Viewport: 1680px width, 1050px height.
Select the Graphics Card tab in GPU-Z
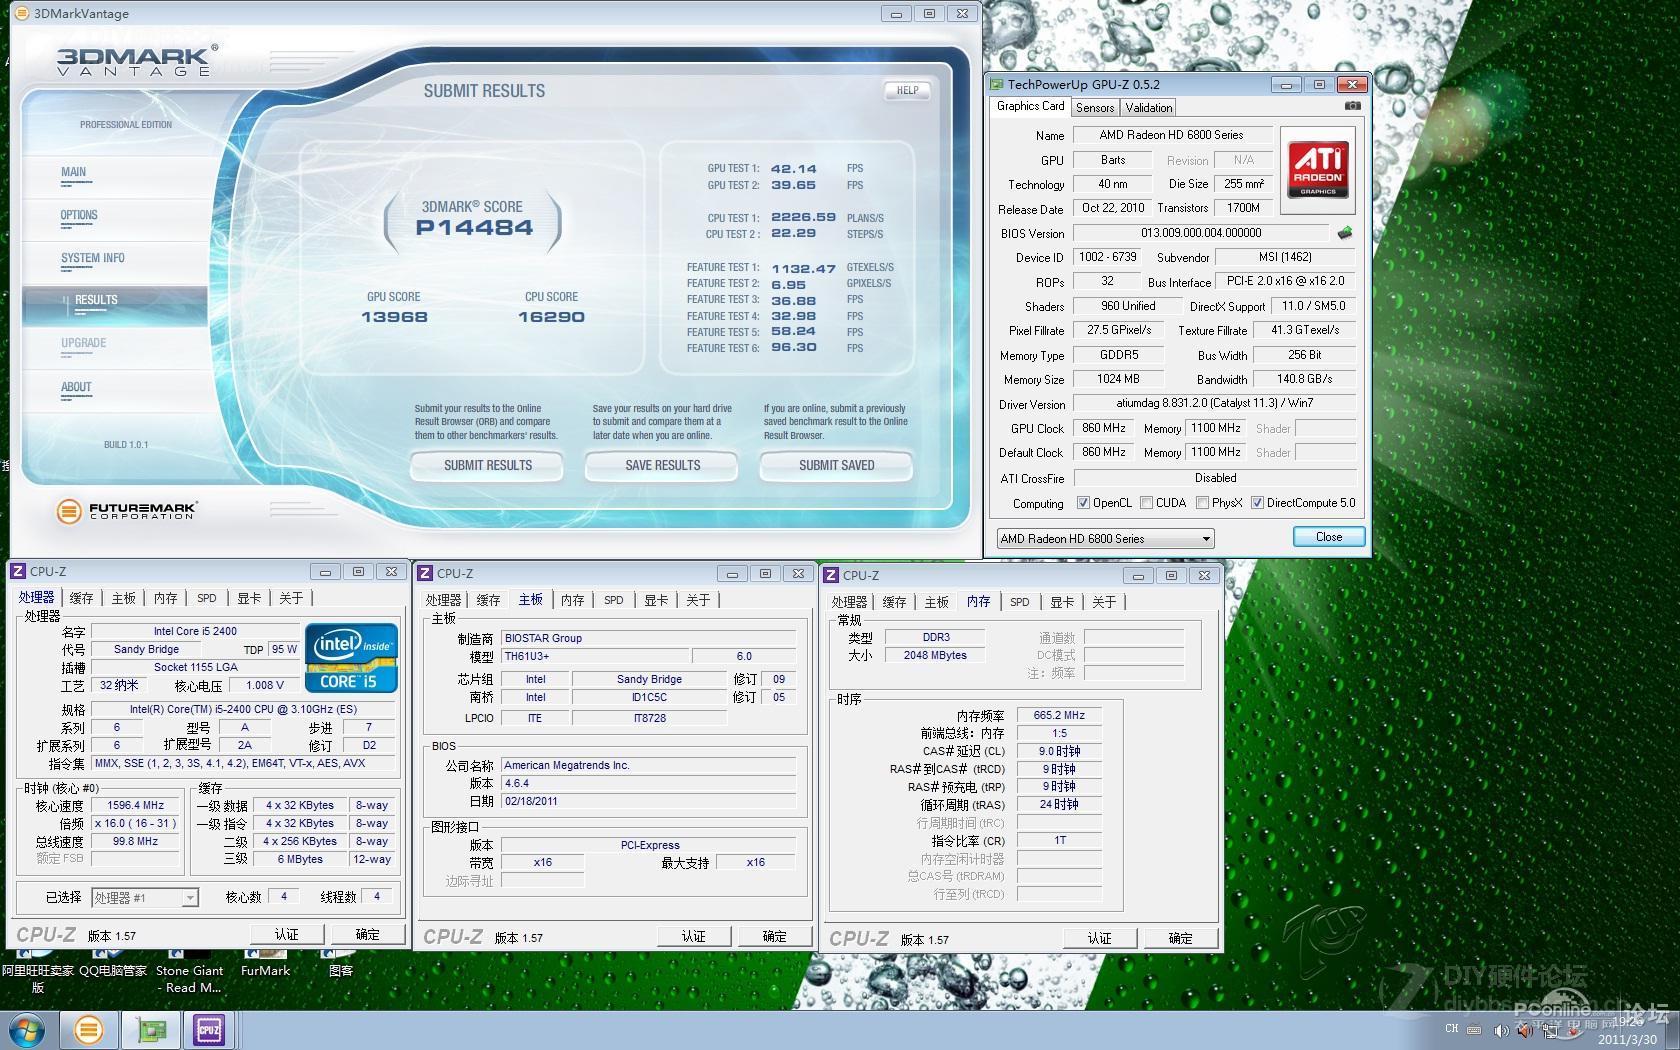(x=1030, y=106)
